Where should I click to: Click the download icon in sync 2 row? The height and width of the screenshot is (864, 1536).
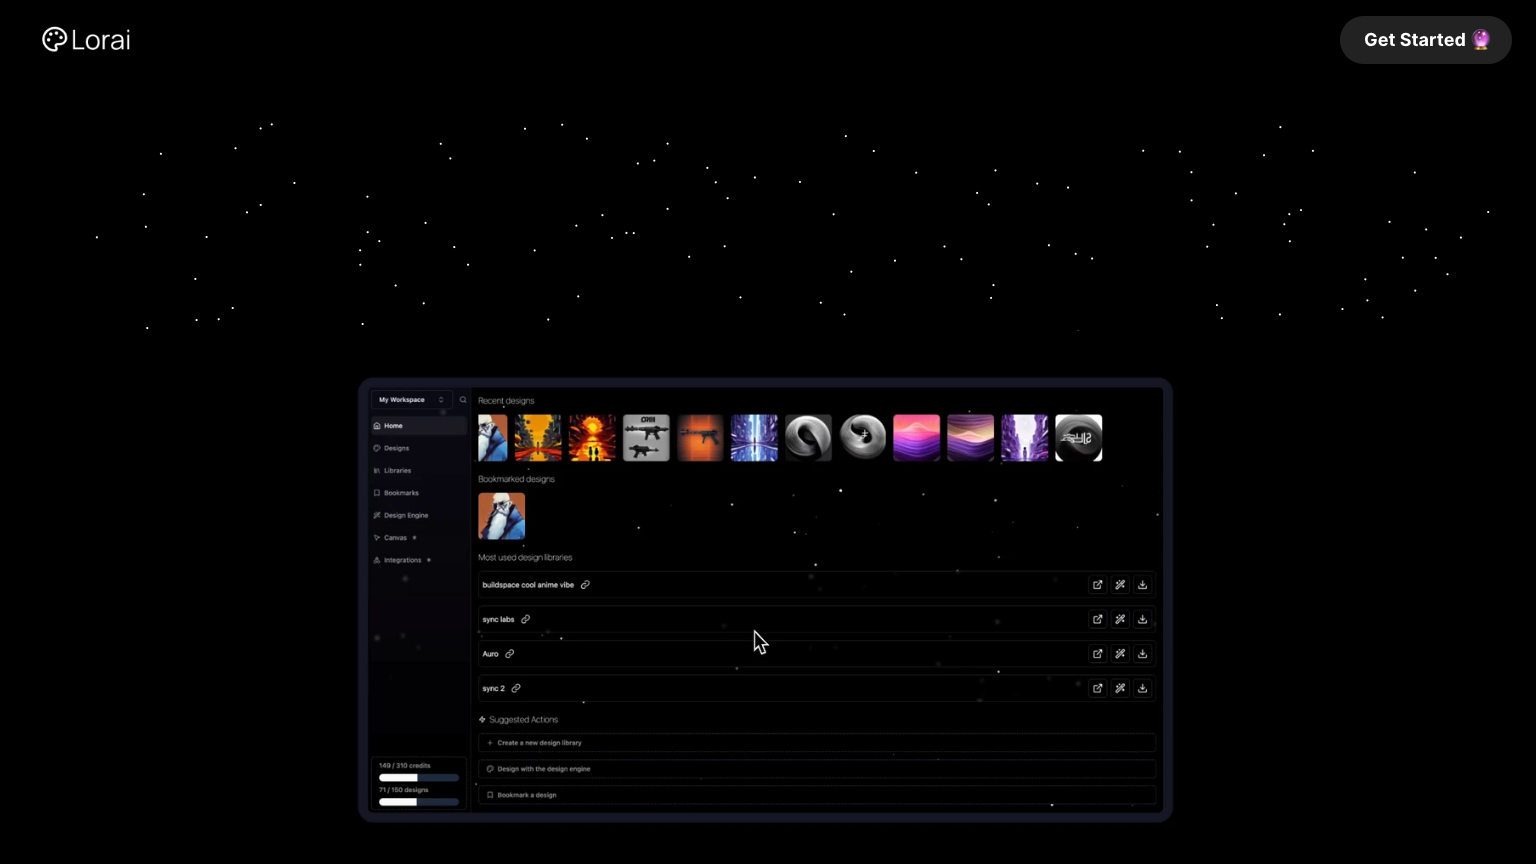(x=1143, y=689)
